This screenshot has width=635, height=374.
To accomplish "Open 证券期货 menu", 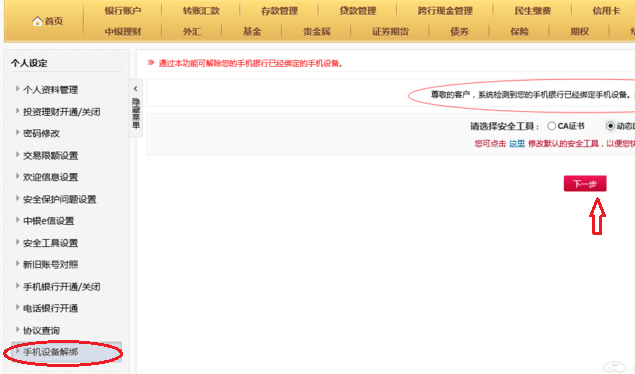I will pyautogui.click(x=390, y=32).
